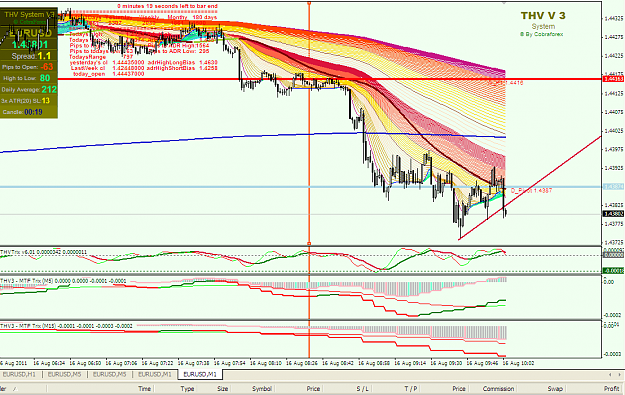Sort orders by Time column header
625x395 pixels.
(144, 389)
